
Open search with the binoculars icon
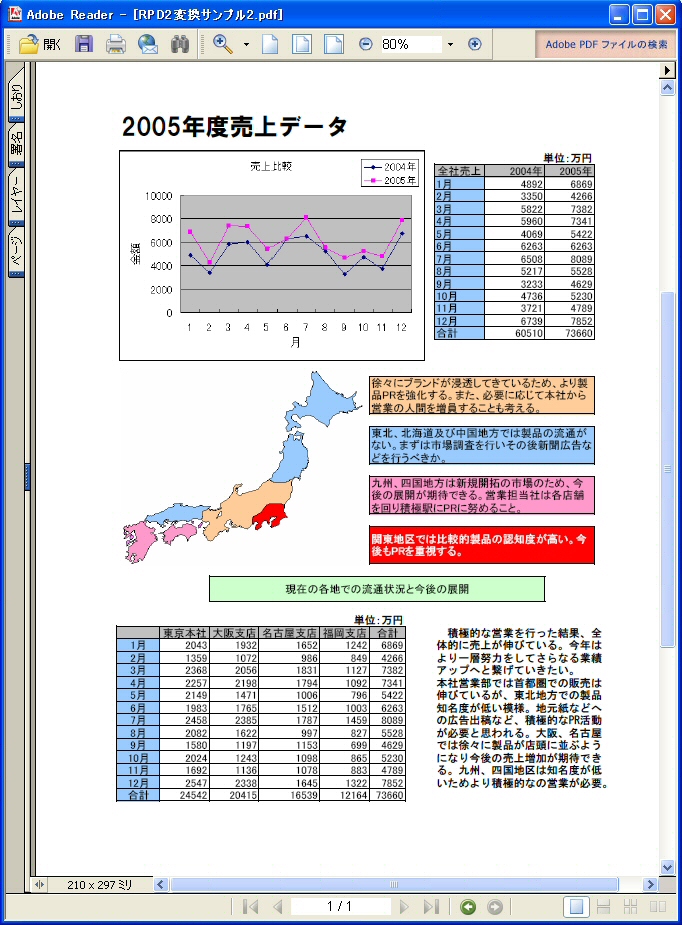179,44
